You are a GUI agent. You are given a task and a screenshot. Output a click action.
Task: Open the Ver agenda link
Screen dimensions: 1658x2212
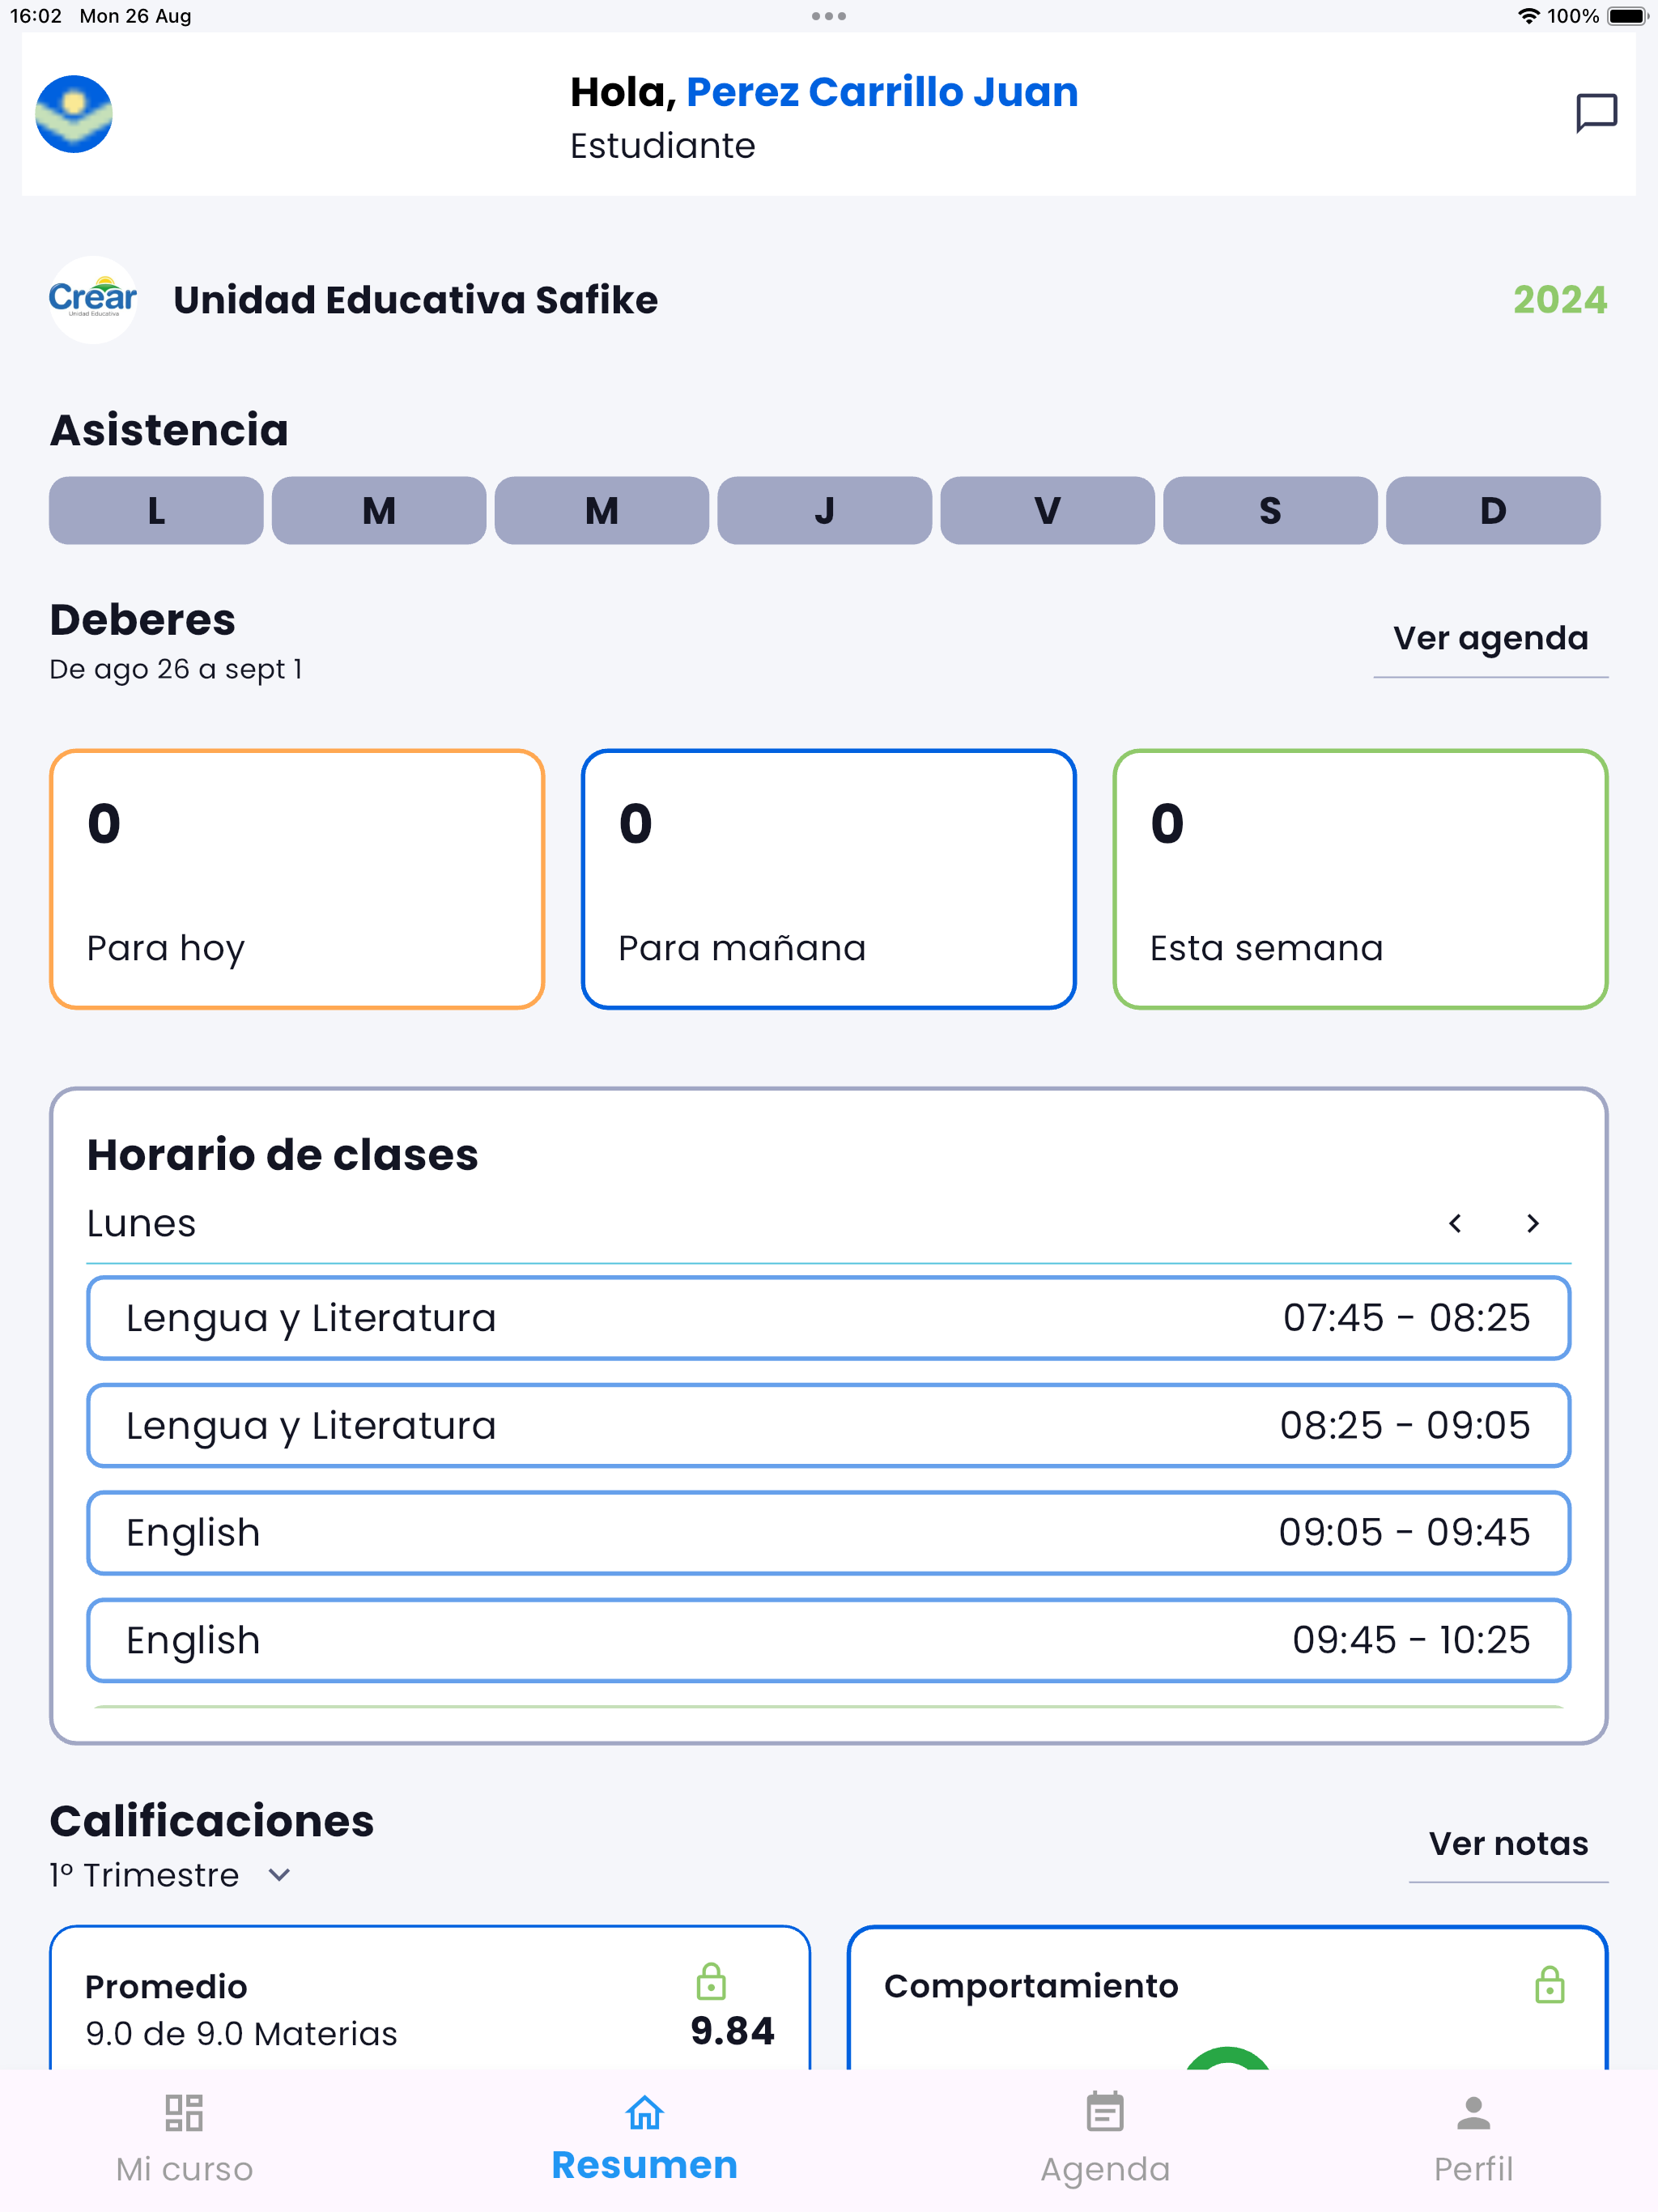tap(1490, 638)
